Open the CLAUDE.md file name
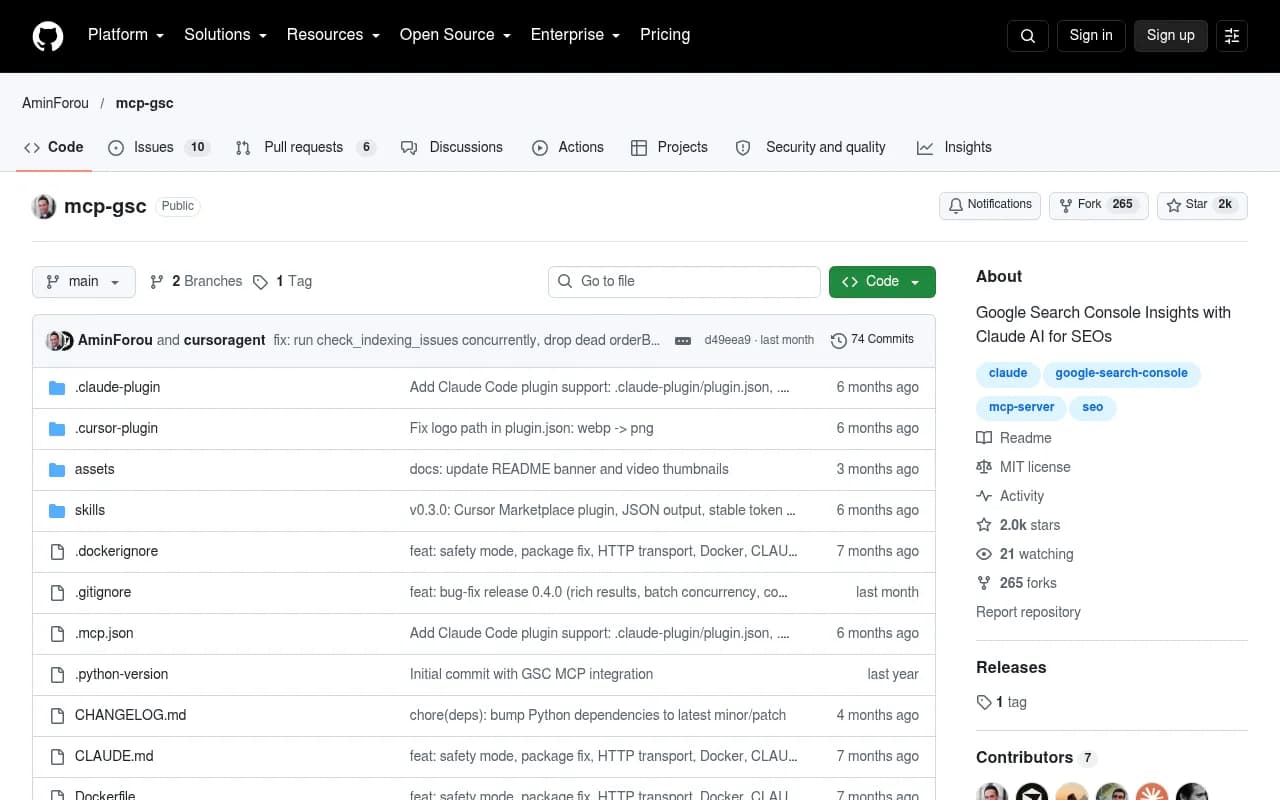The width and height of the screenshot is (1280, 800). click(114, 756)
